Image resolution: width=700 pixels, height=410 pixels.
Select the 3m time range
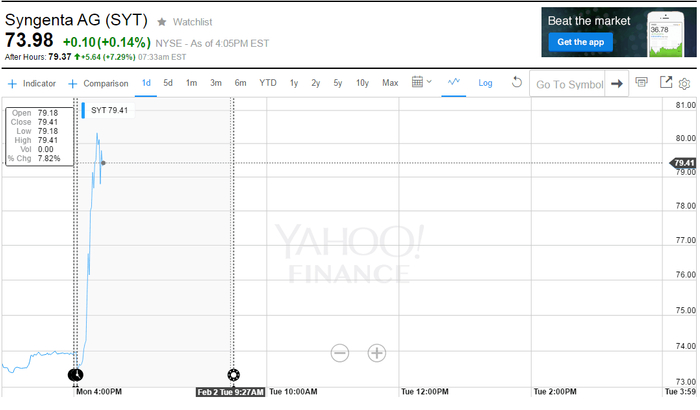click(216, 83)
